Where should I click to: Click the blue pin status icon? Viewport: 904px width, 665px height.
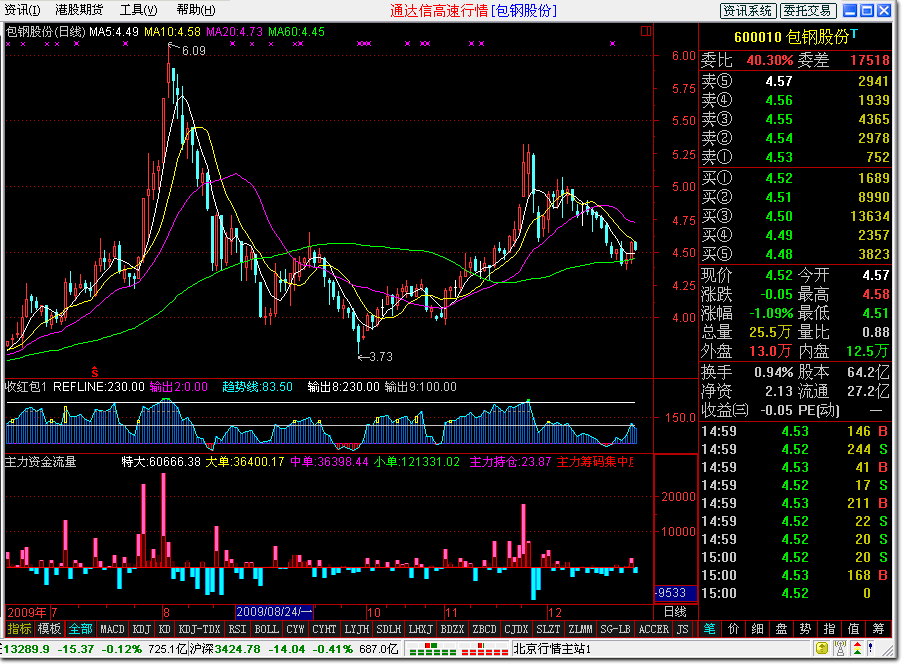(x=871, y=649)
